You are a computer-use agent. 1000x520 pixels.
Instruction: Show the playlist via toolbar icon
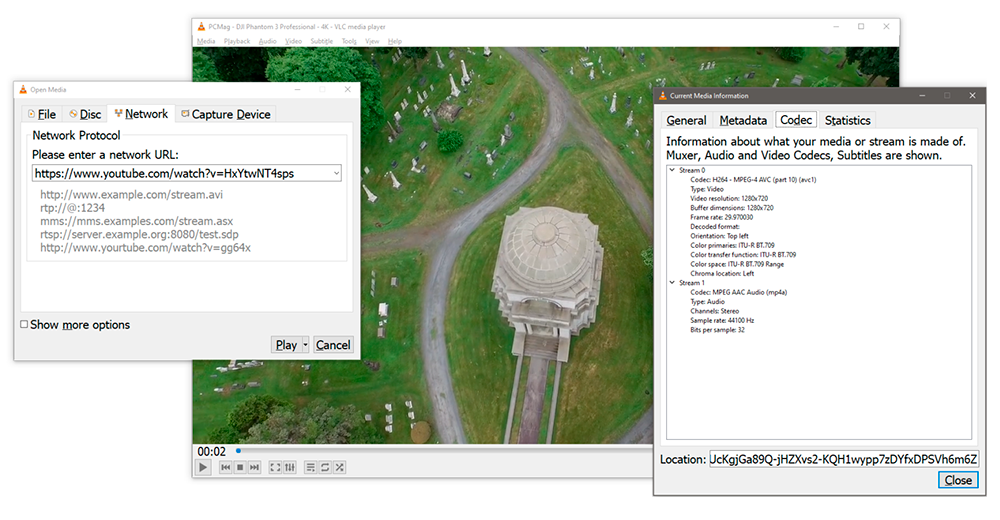[310, 468]
